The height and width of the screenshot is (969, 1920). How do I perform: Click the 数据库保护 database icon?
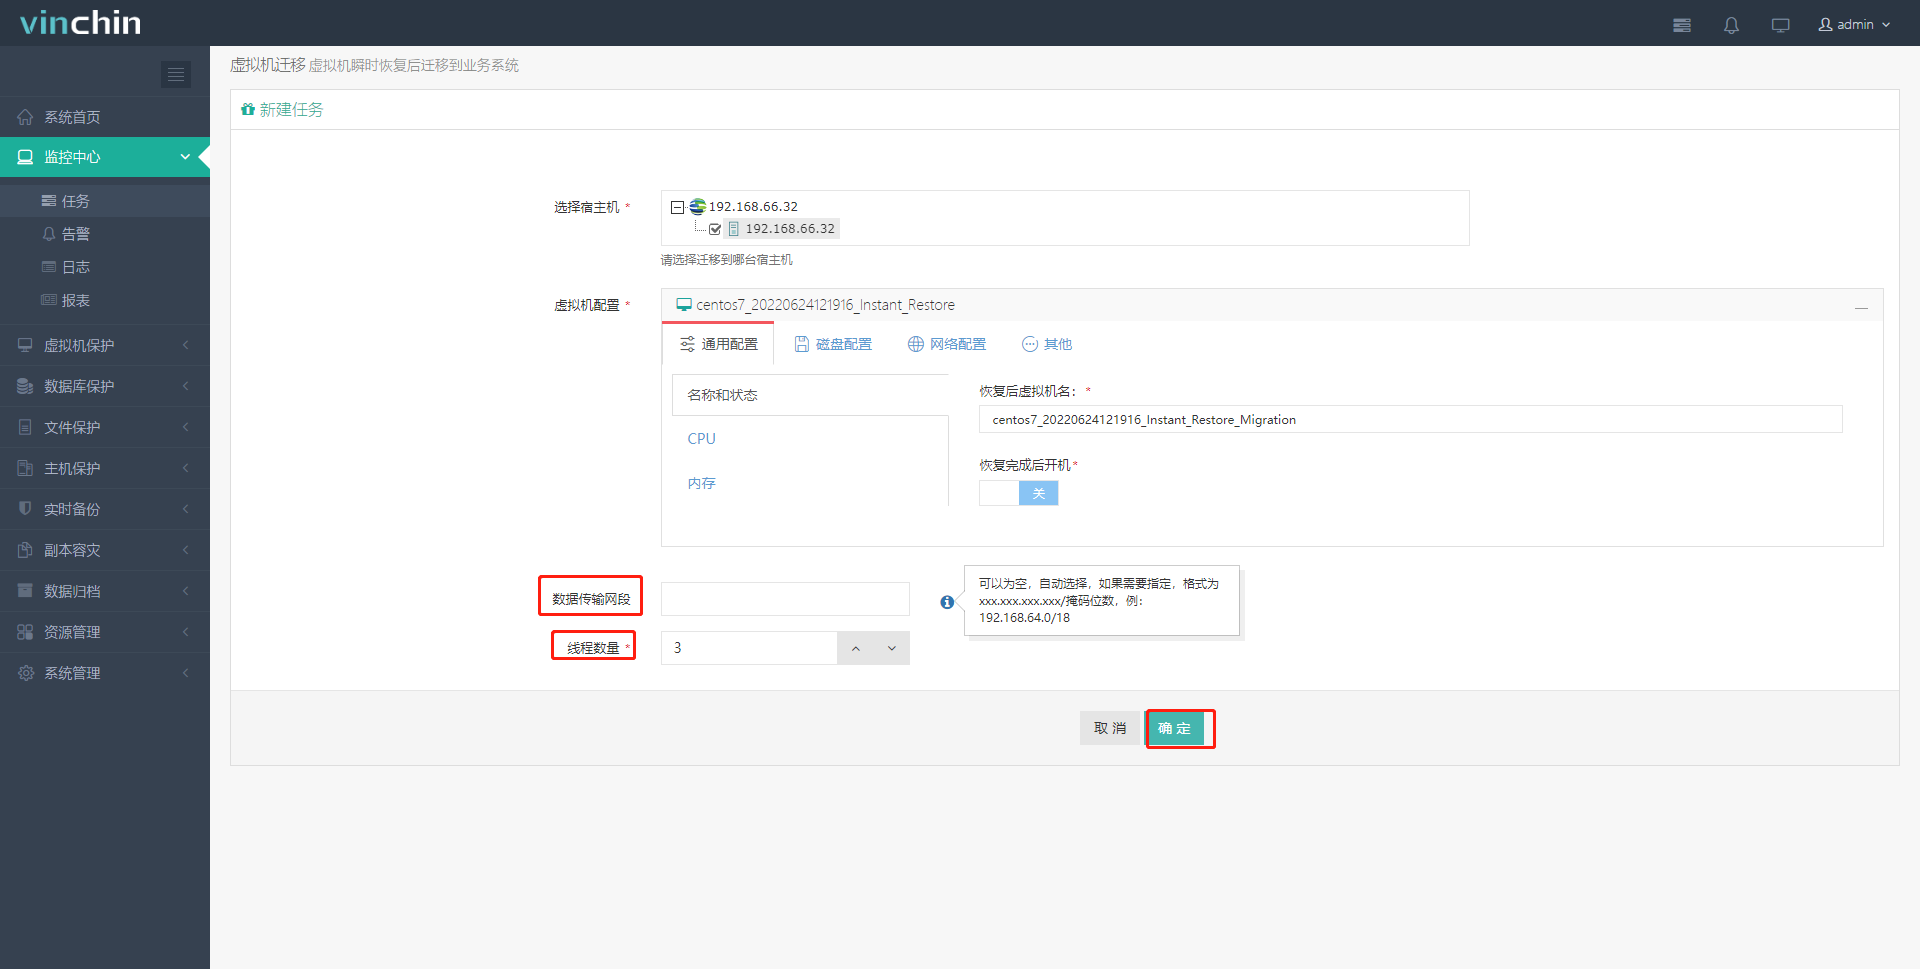click(25, 386)
